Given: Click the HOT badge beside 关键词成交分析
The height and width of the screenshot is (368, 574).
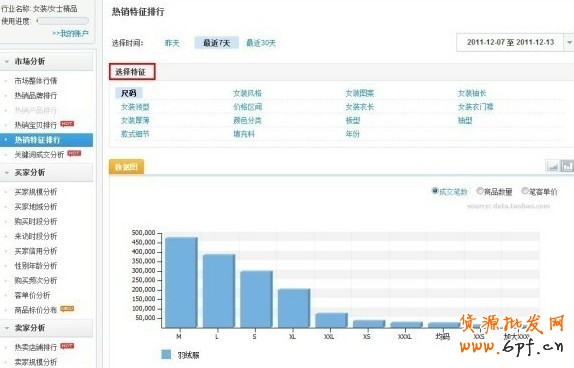Looking at the screenshot, I should point(74,153).
